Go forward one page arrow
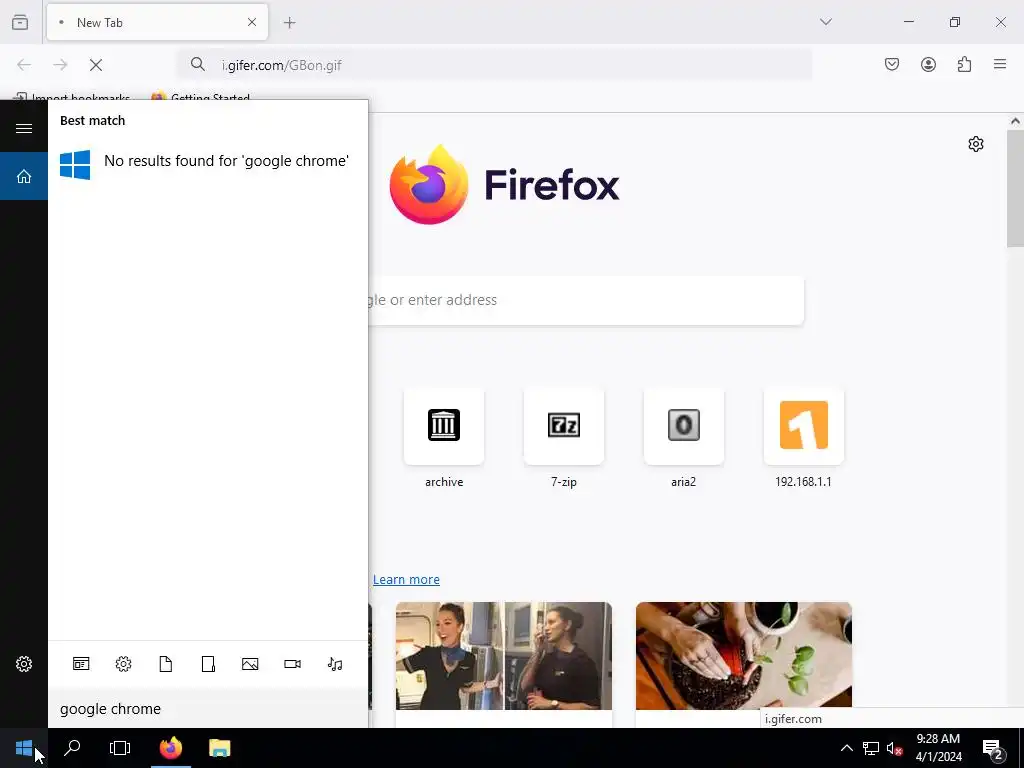Screen dimensions: 1024x768 (x=60, y=65)
